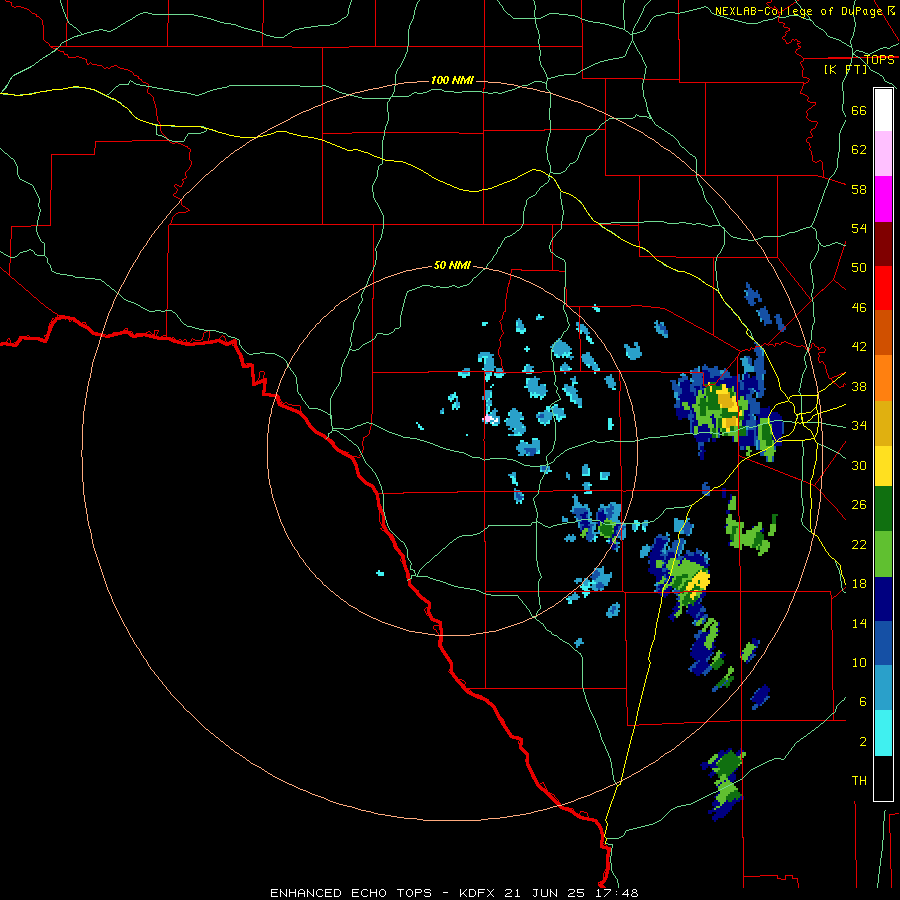Viewport: 900px width, 900px height.
Task: Click the '[K FT]' units label
Action: tap(846, 69)
